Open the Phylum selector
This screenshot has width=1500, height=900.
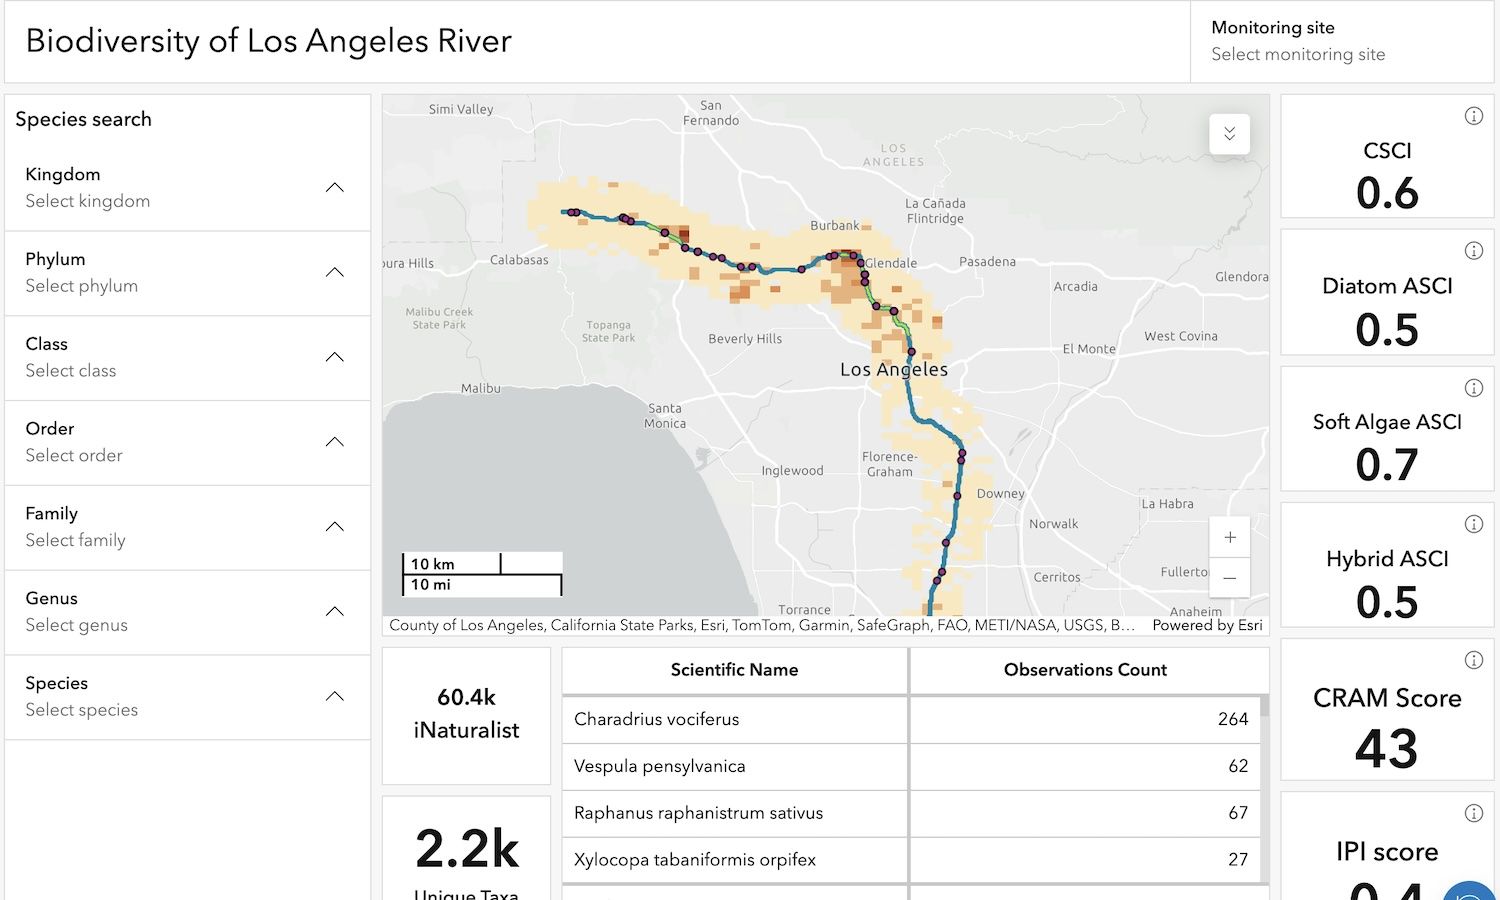[335, 273]
